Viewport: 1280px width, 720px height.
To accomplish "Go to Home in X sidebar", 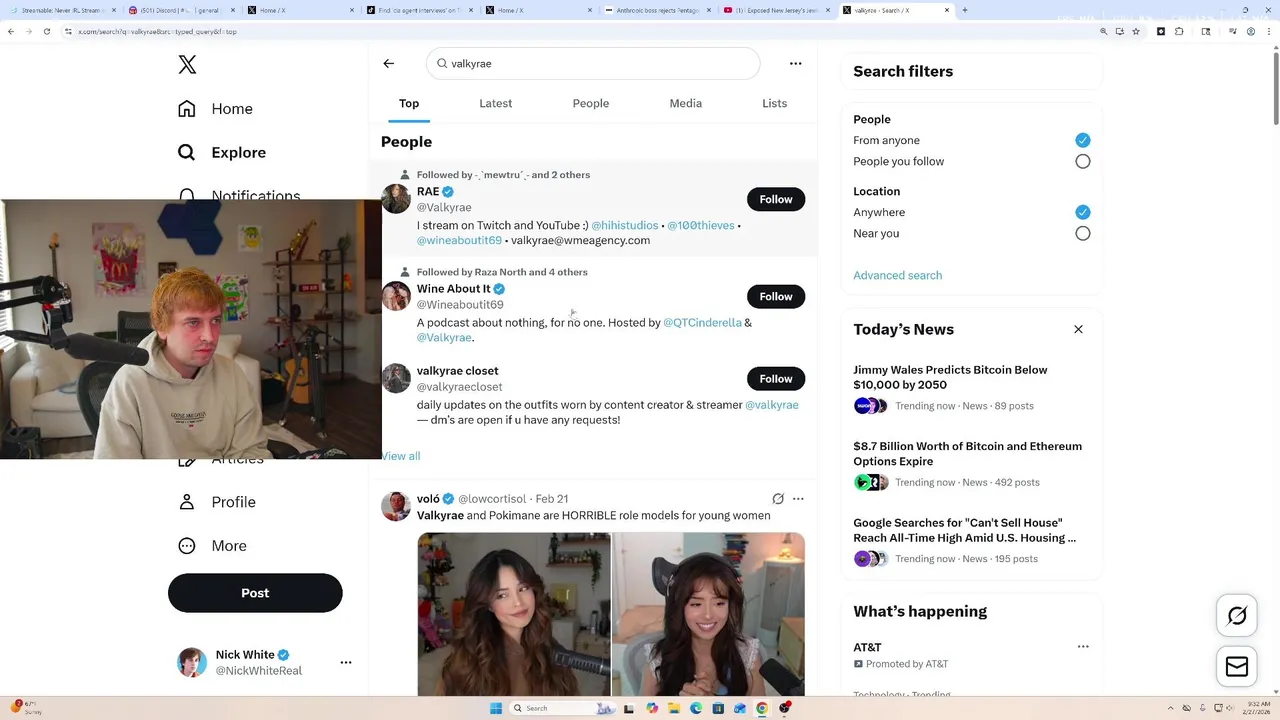I will (215, 109).
